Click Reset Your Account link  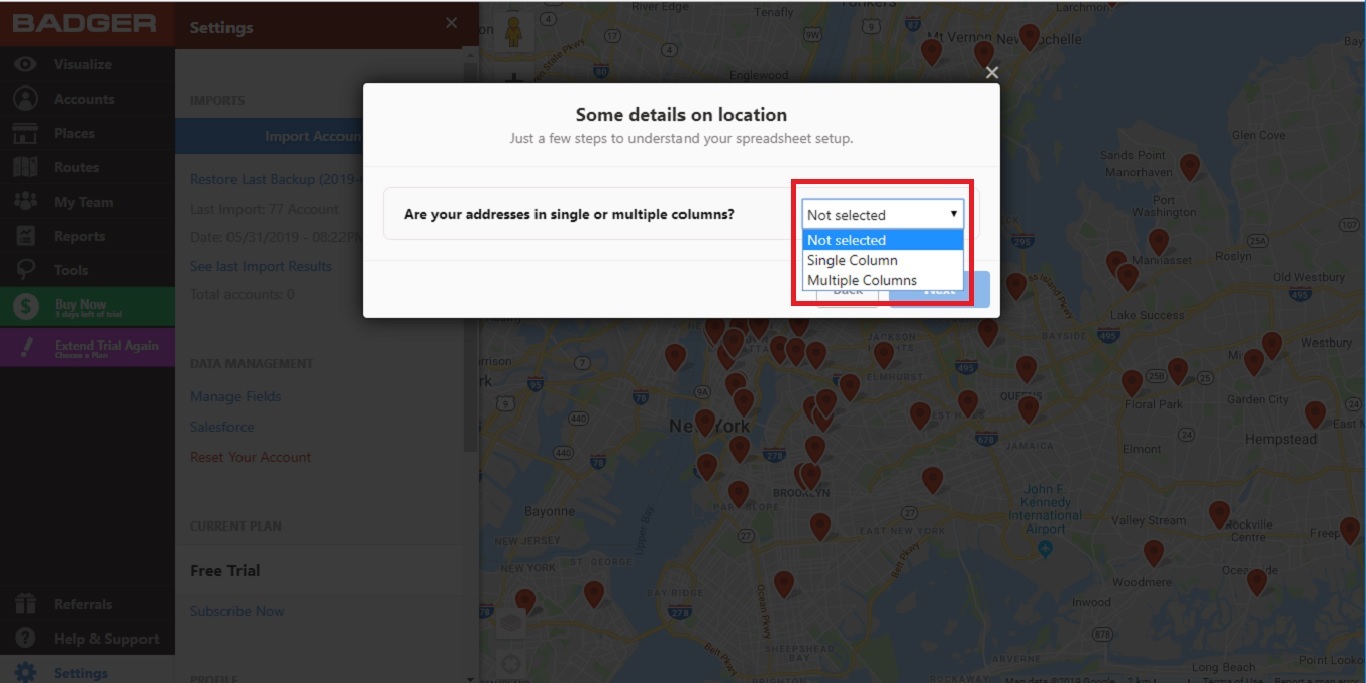250,457
